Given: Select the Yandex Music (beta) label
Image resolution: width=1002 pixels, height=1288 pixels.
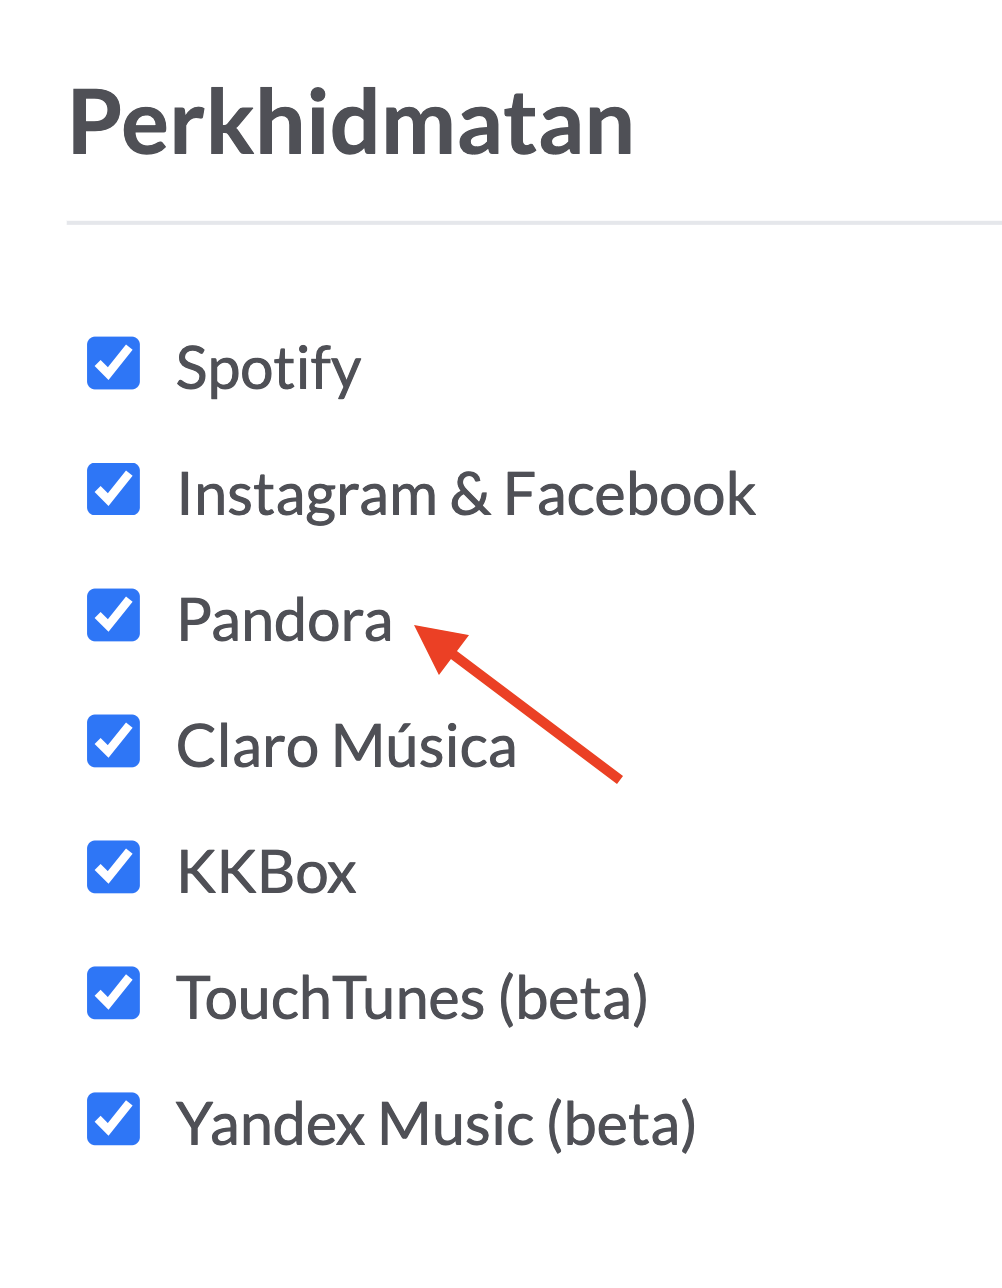Looking at the screenshot, I should (x=437, y=1123).
